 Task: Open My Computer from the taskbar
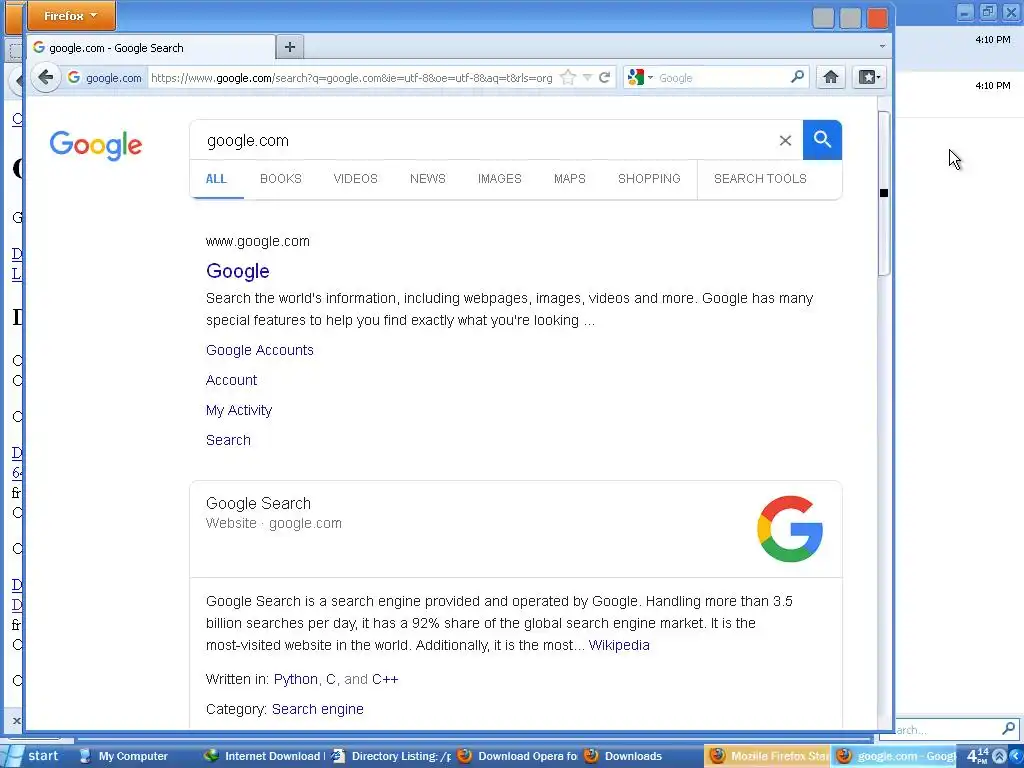(124, 756)
